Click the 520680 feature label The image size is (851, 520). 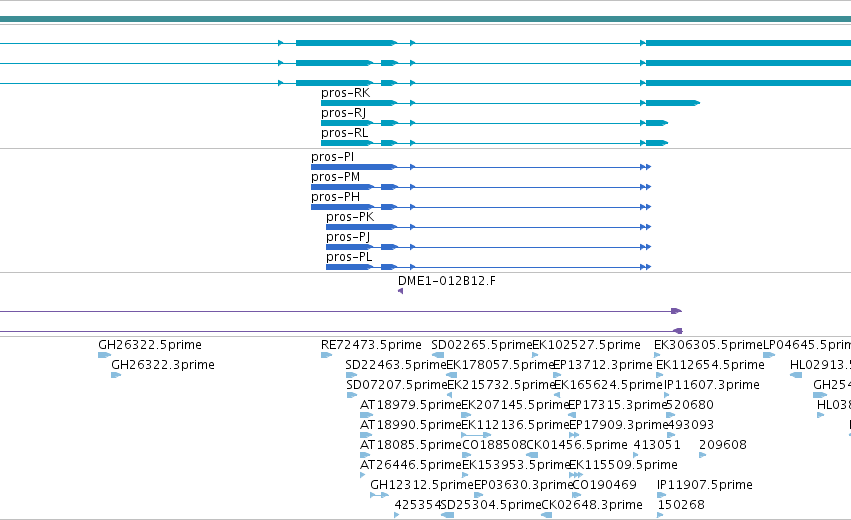click(690, 405)
